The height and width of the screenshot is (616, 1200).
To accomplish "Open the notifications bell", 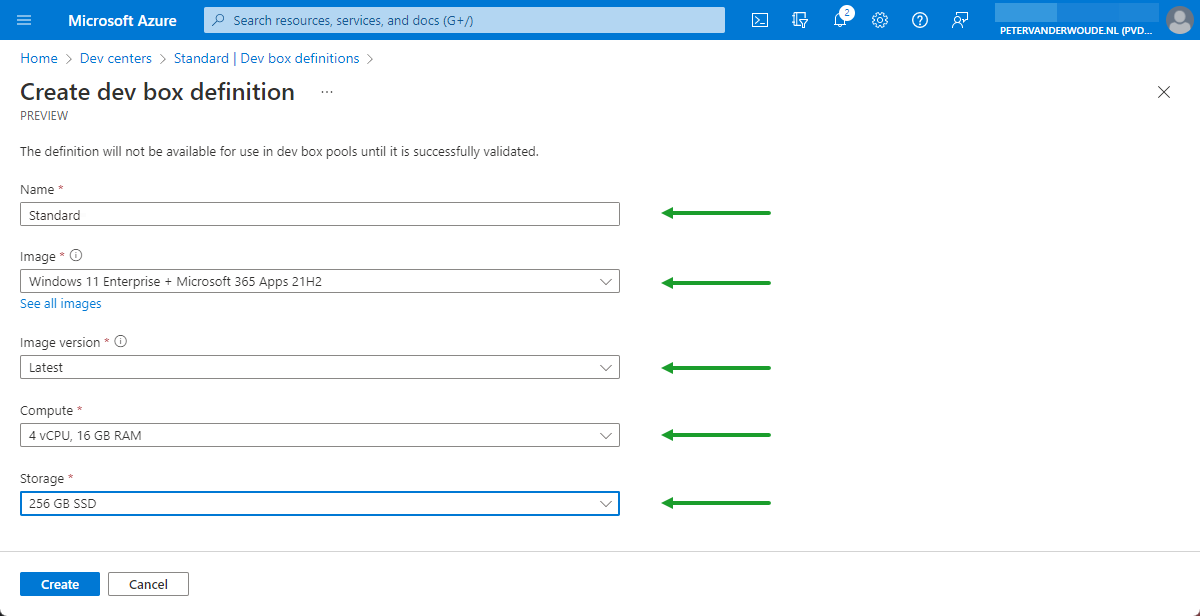I will click(x=840, y=20).
